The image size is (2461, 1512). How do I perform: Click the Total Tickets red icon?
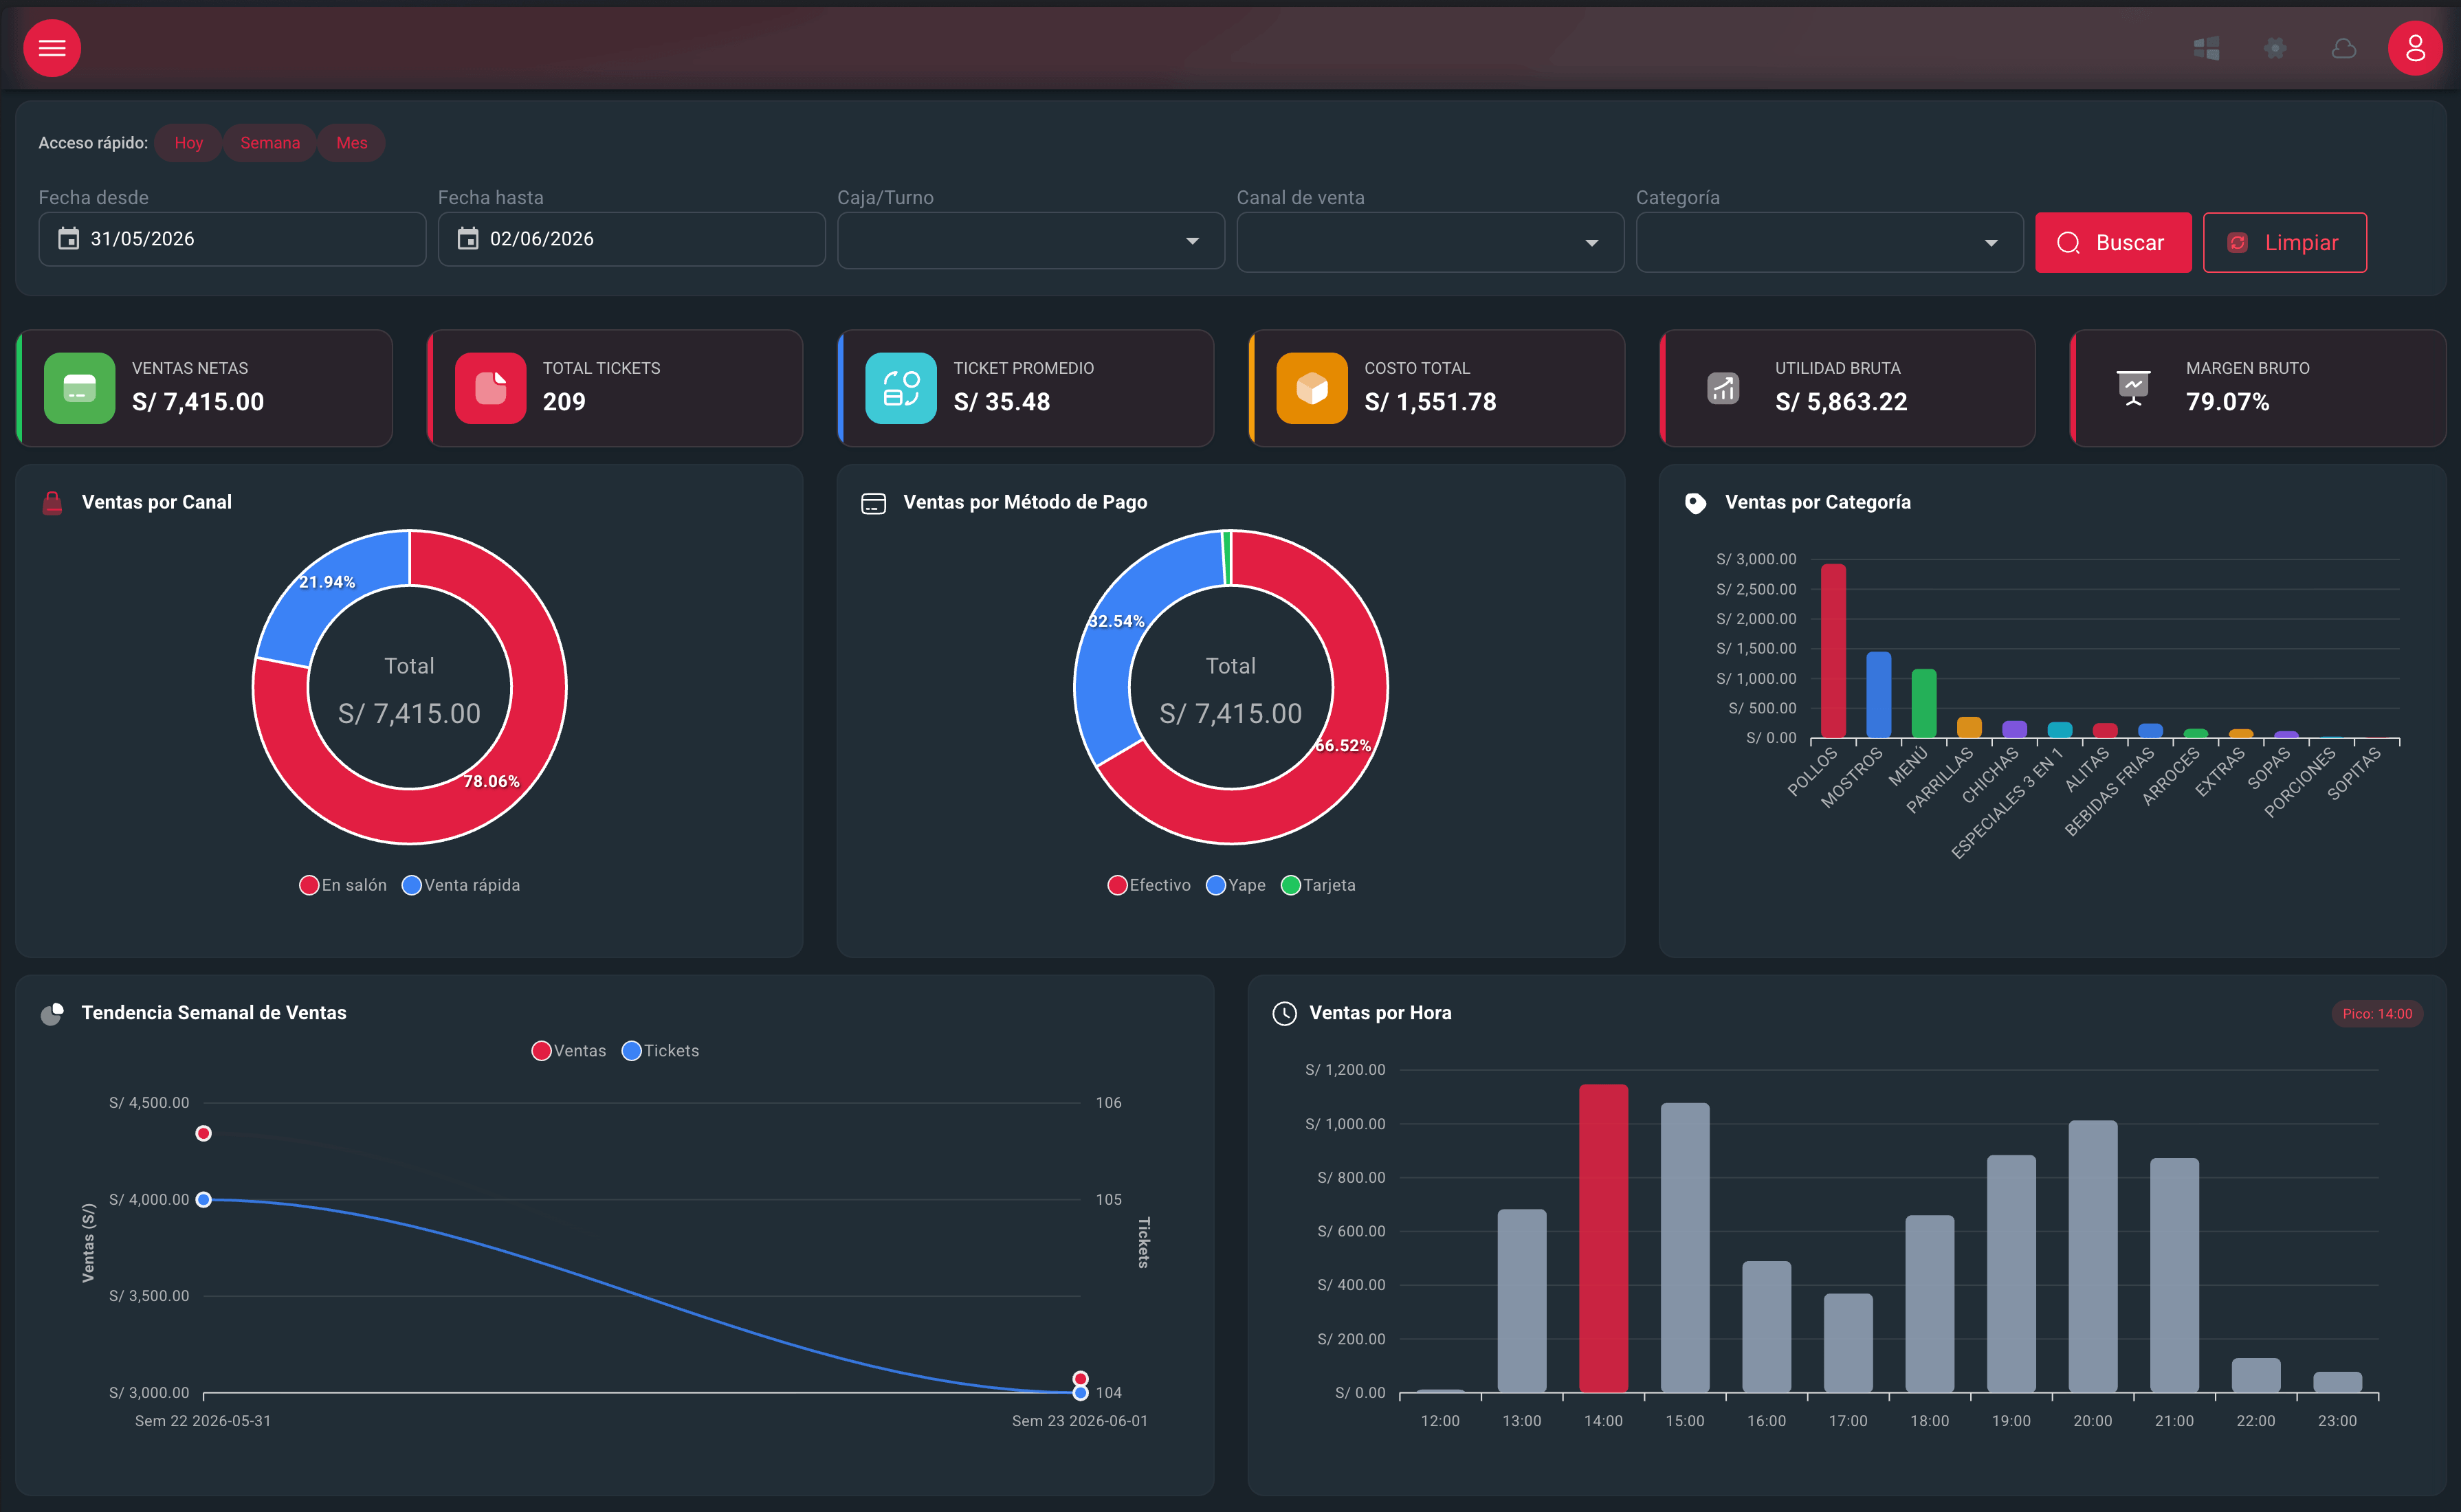(x=490, y=388)
